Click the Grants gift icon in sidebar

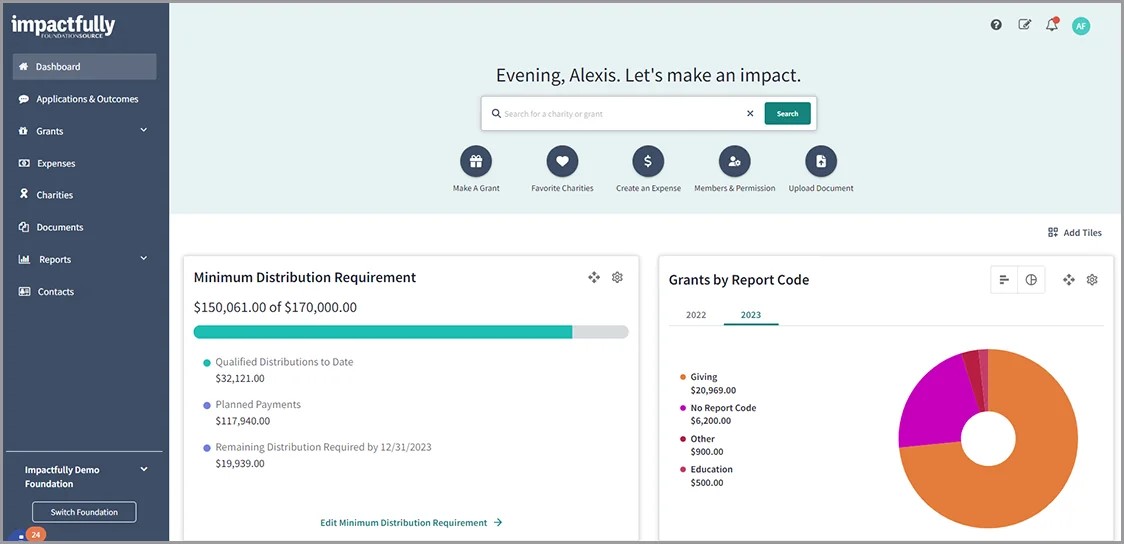pyautogui.click(x=23, y=131)
